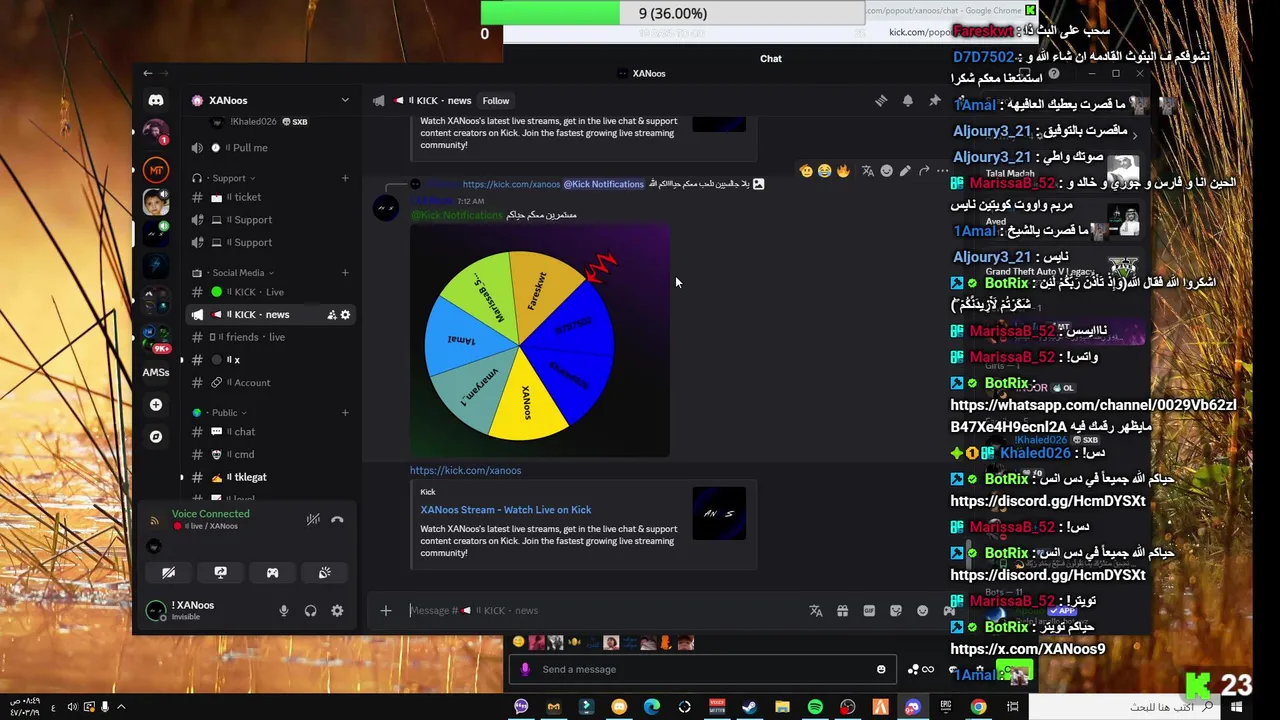Open channel settings gear on KICK news
This screenshot has width=1280, height=720.
click(346, 315)
